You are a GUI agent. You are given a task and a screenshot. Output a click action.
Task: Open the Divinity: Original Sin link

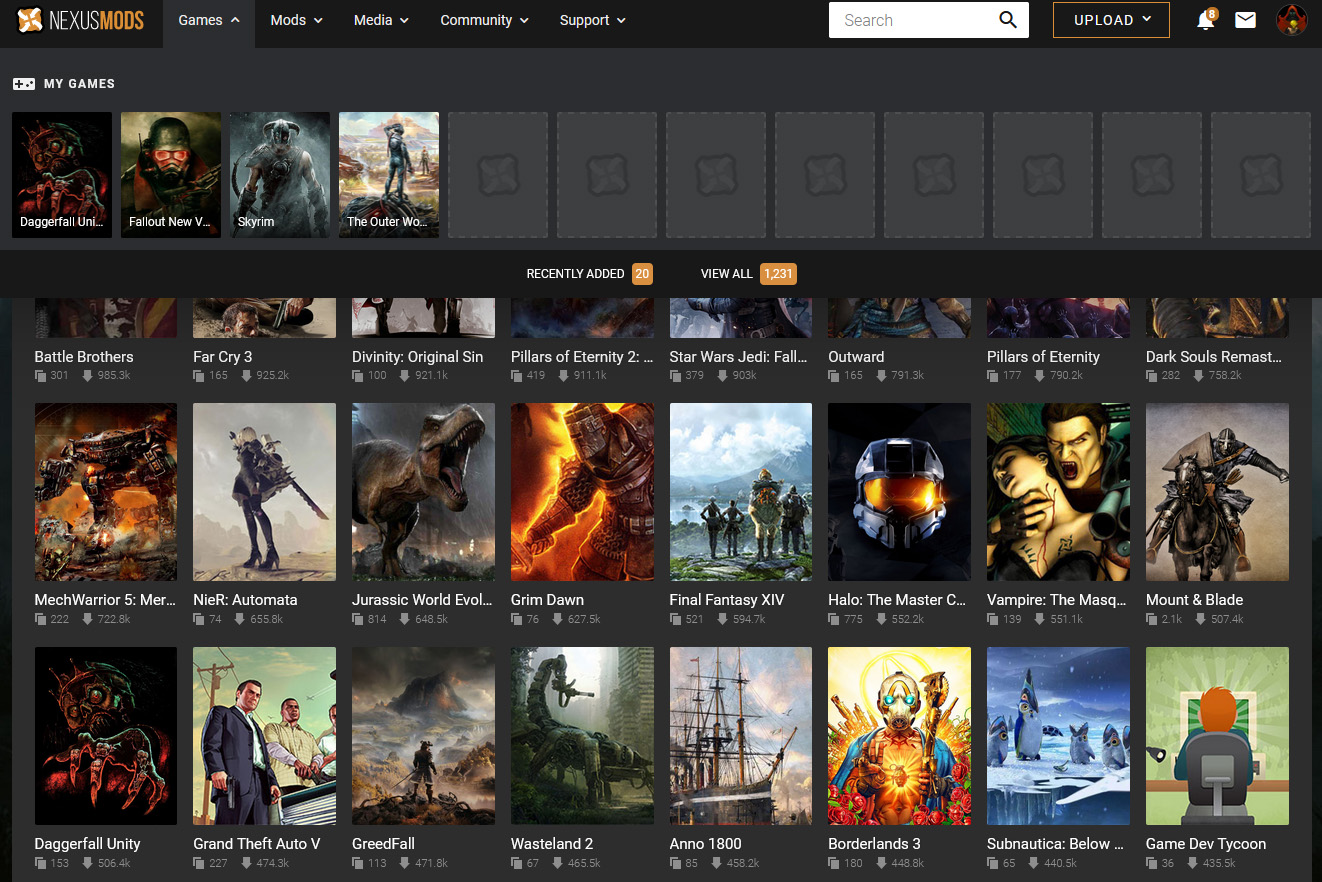418,356
